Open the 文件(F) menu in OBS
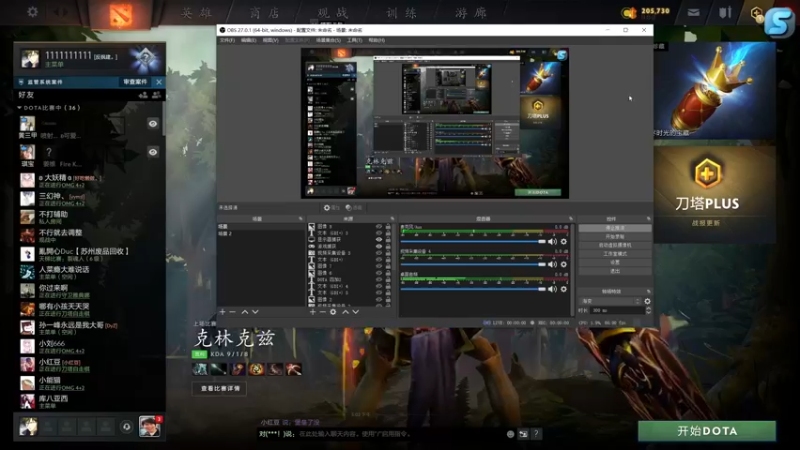This screenshot has width=800, height=450. pos(228,40)
